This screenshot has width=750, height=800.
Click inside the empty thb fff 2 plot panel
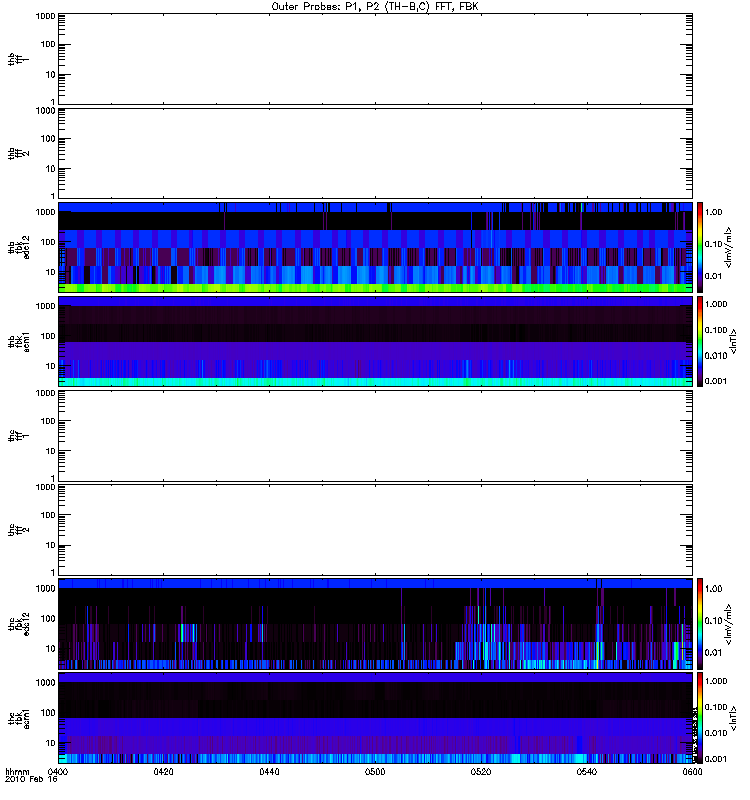[x=375, y=154]
